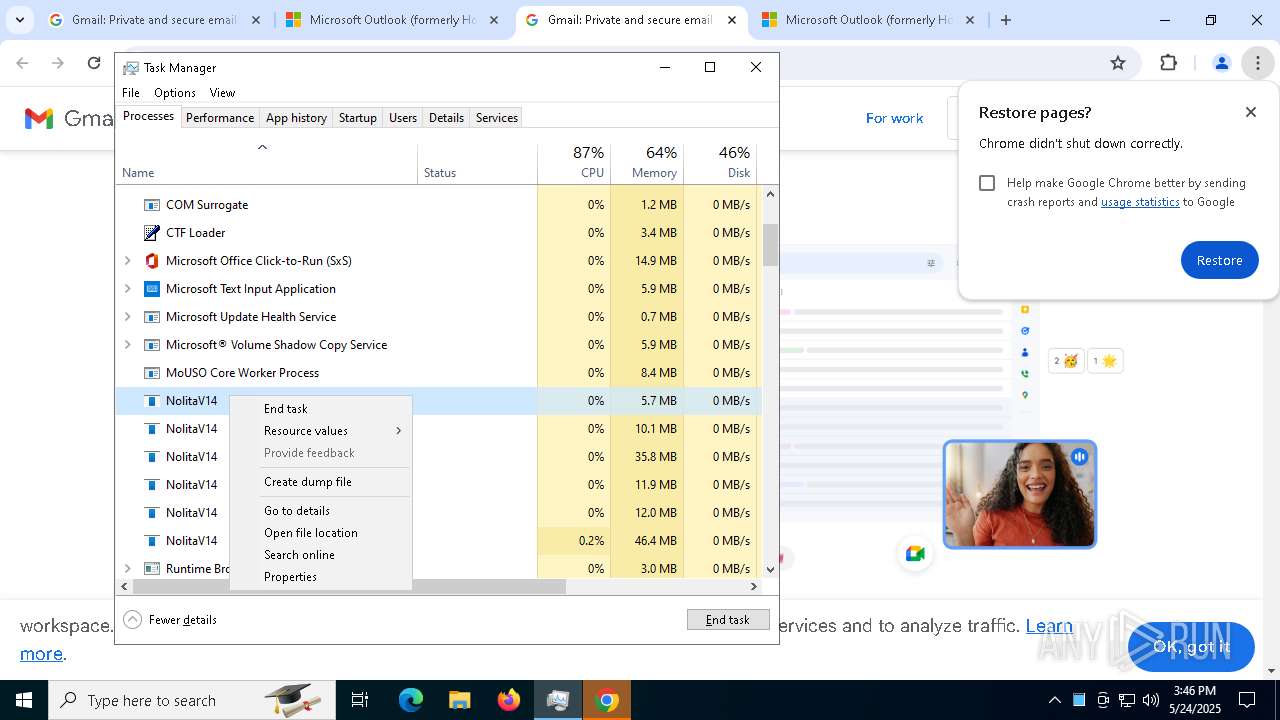Image resolution: width=1280 pixels, height=720 pixels.
Task: Expand Microsoft Update Health Service process
Action: [x=127, y=317]
